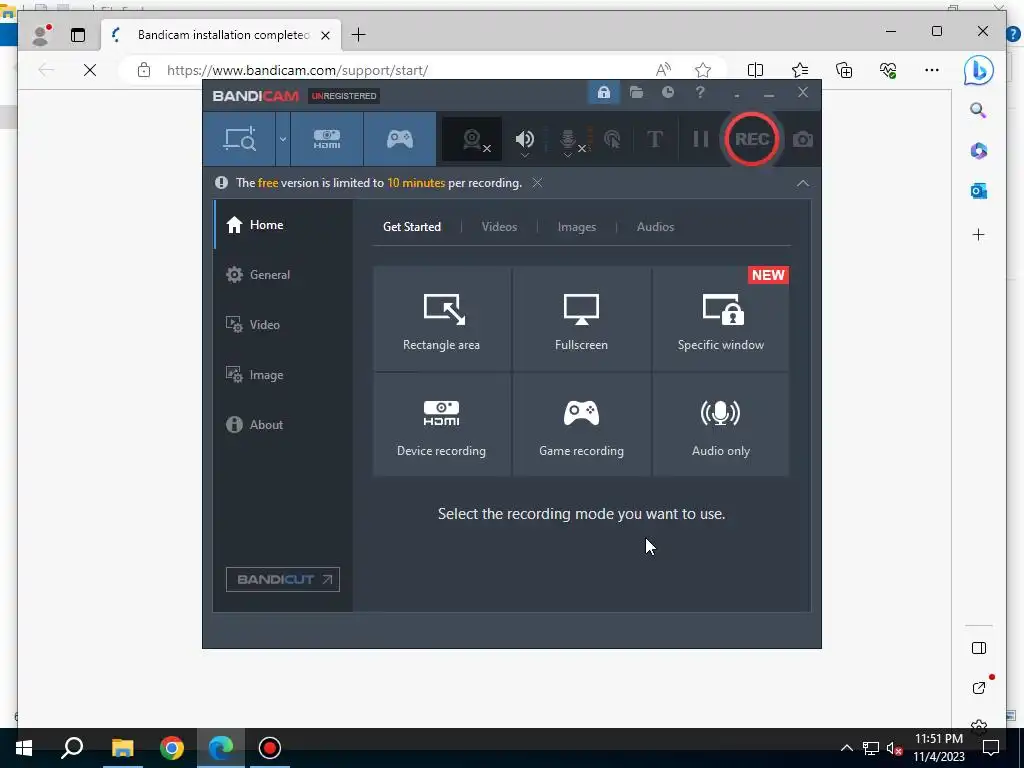The image size is (1024, 768).
Task: Open Chrome from the taskbar
Action: 172,748
